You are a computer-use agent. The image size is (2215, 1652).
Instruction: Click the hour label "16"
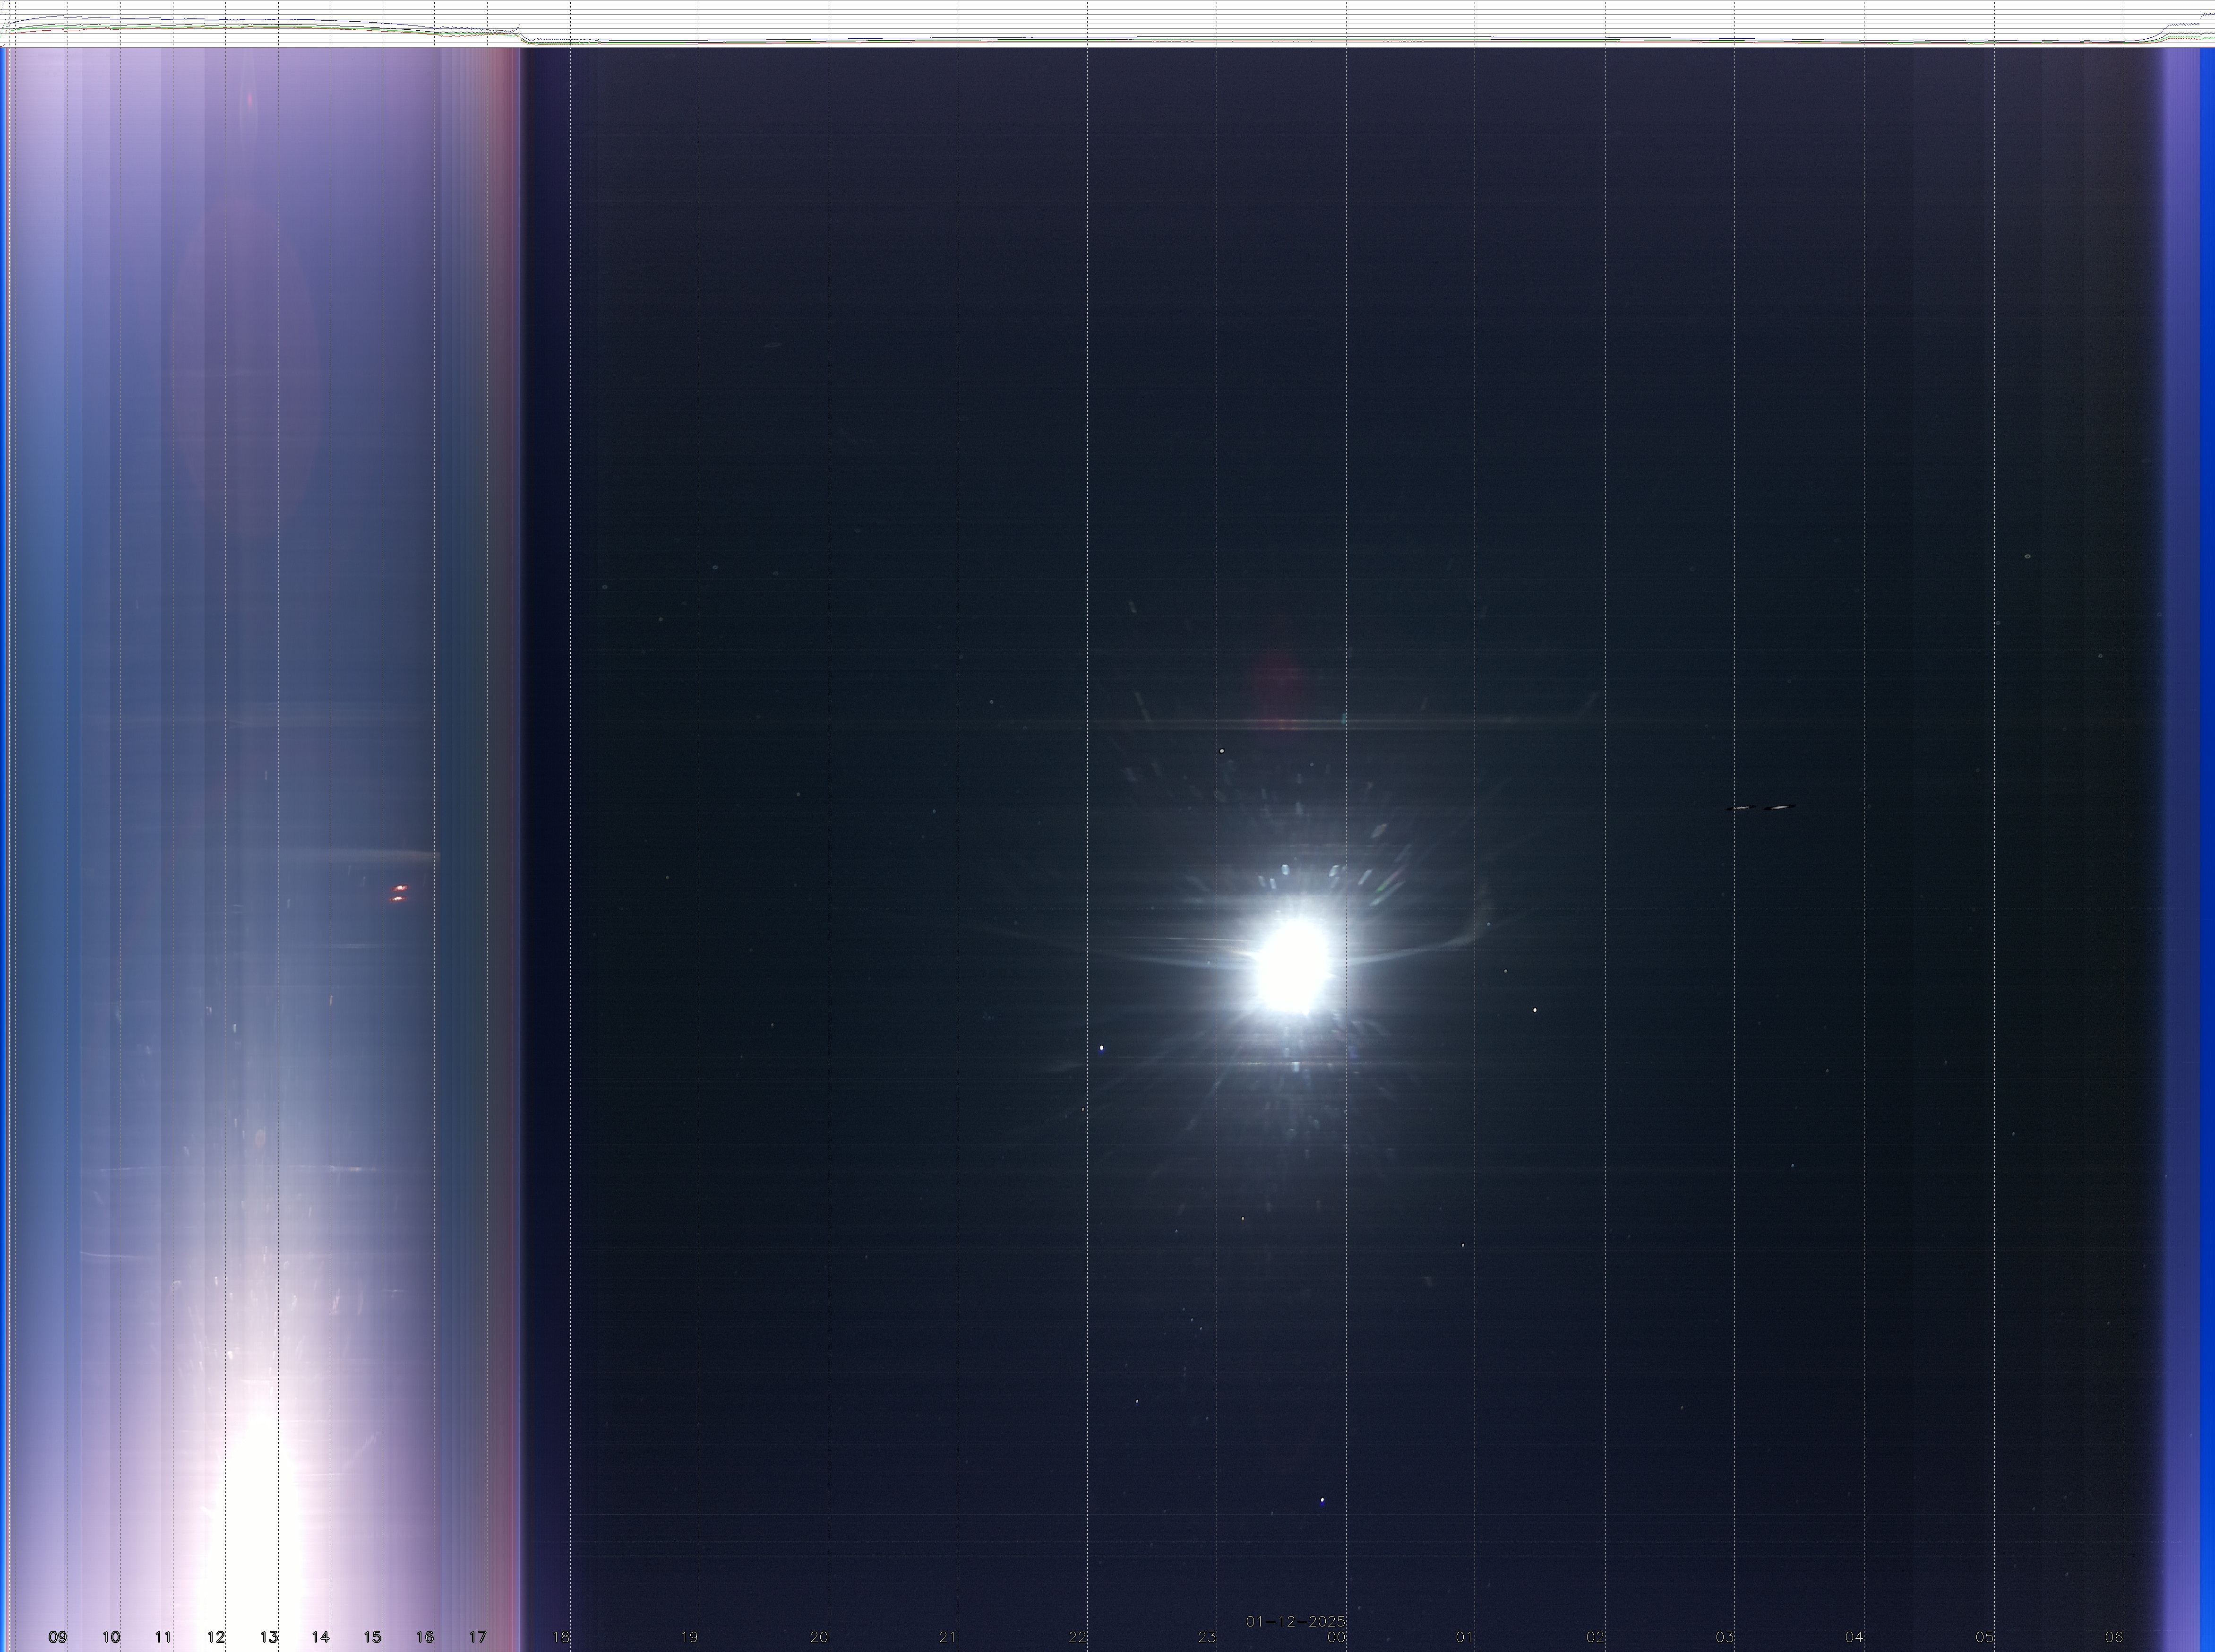(425, 1637)
